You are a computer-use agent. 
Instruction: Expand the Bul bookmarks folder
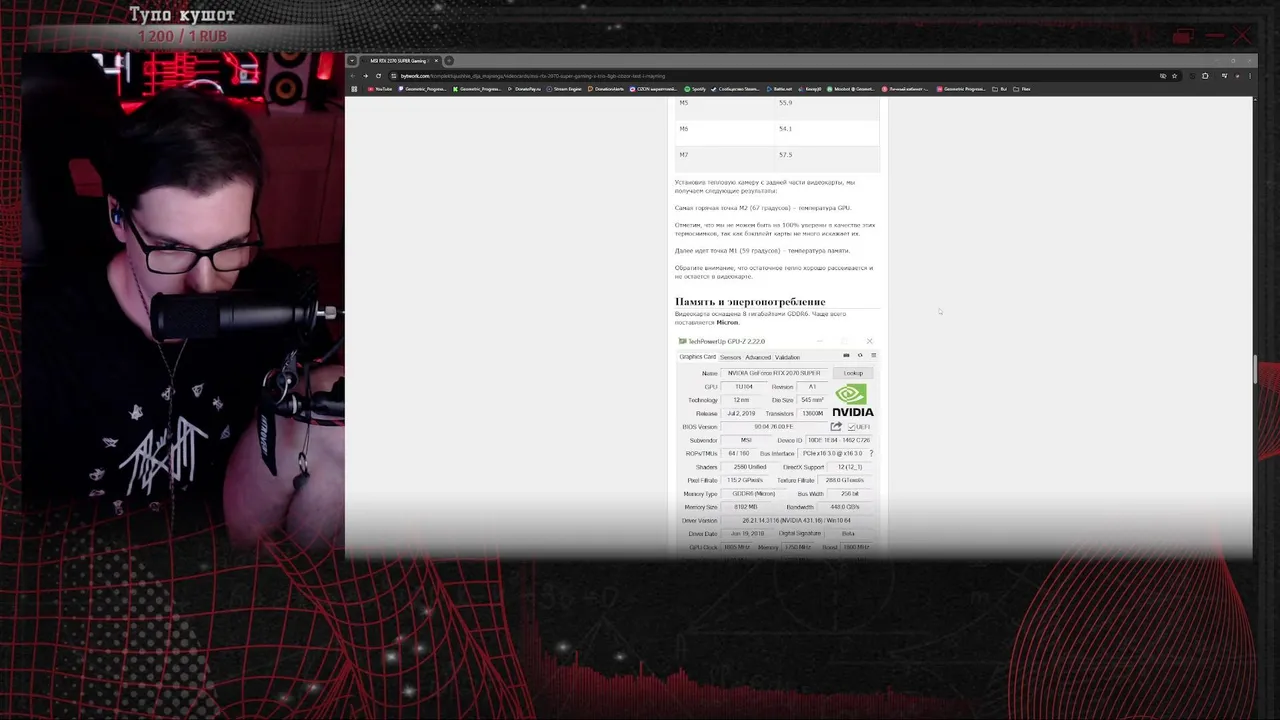[x=1000, y=89]
